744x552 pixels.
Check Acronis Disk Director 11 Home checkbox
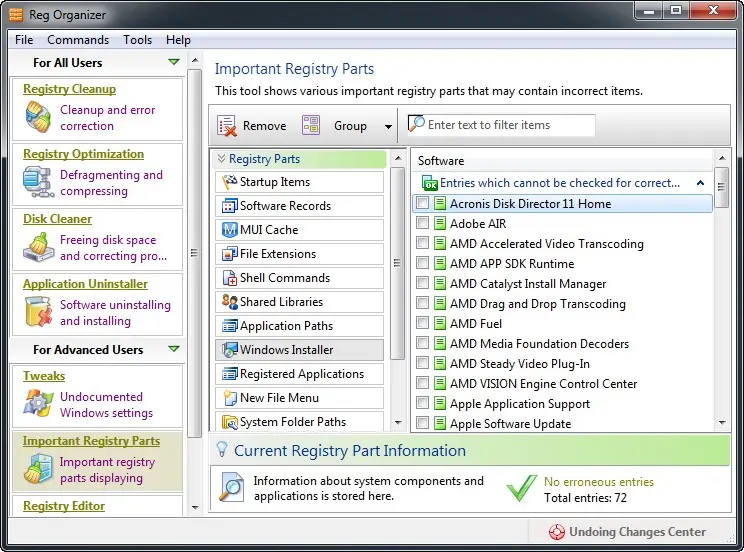422,203
